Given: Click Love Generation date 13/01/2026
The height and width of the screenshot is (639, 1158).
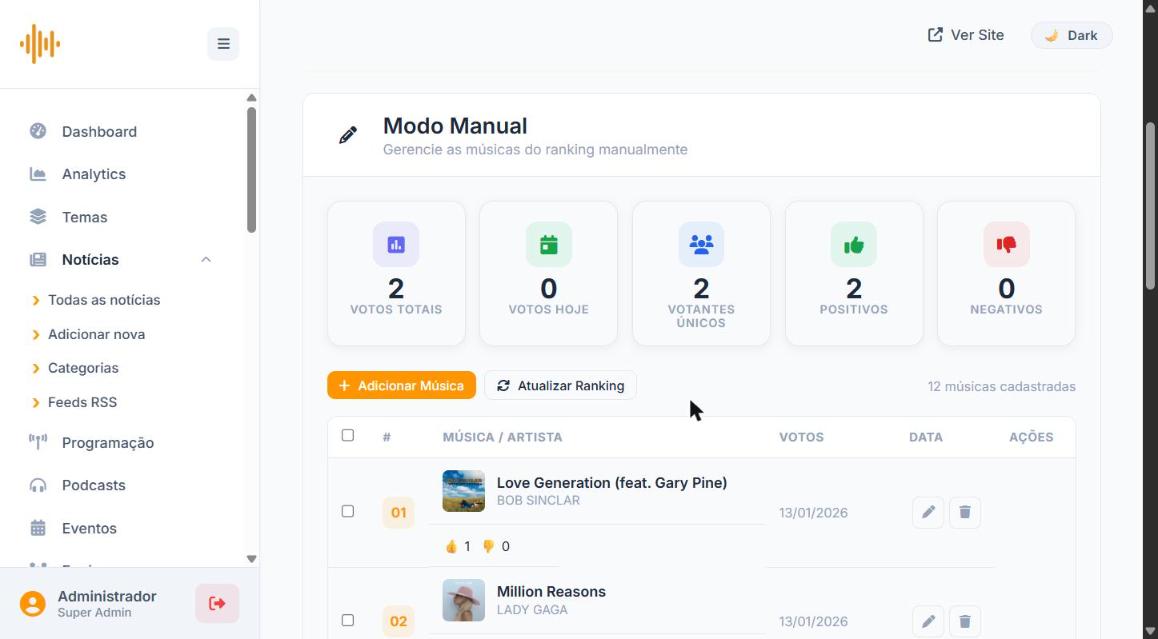Looking at the screenshot, I should click(813, 513).
